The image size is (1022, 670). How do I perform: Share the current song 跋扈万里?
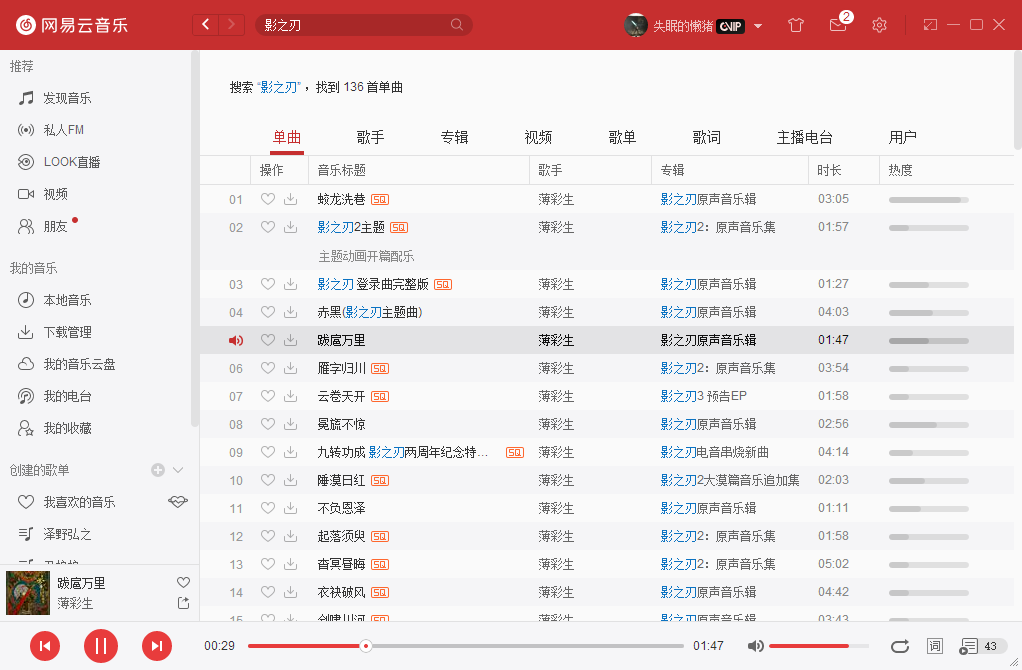(x=183, y=603)
